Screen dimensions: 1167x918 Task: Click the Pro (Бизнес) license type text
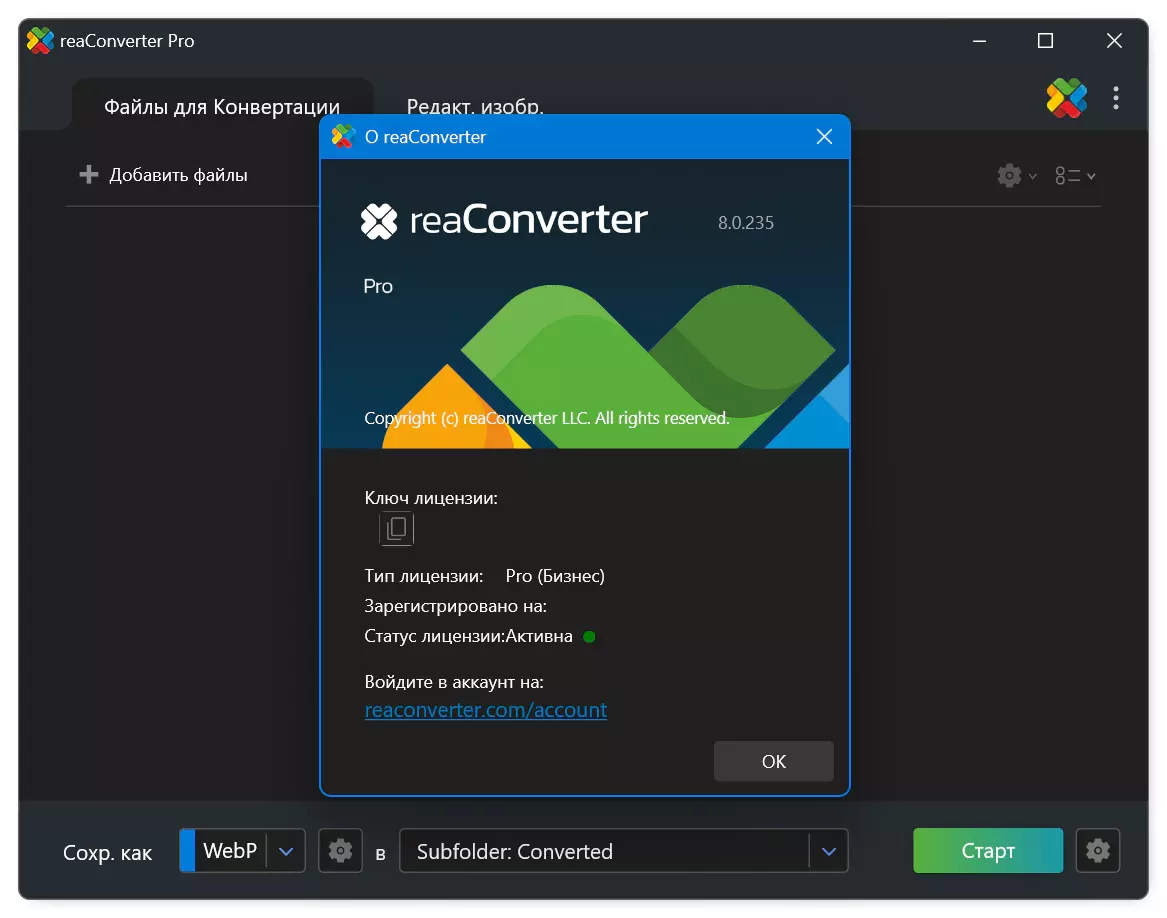(x=555, y=576)
